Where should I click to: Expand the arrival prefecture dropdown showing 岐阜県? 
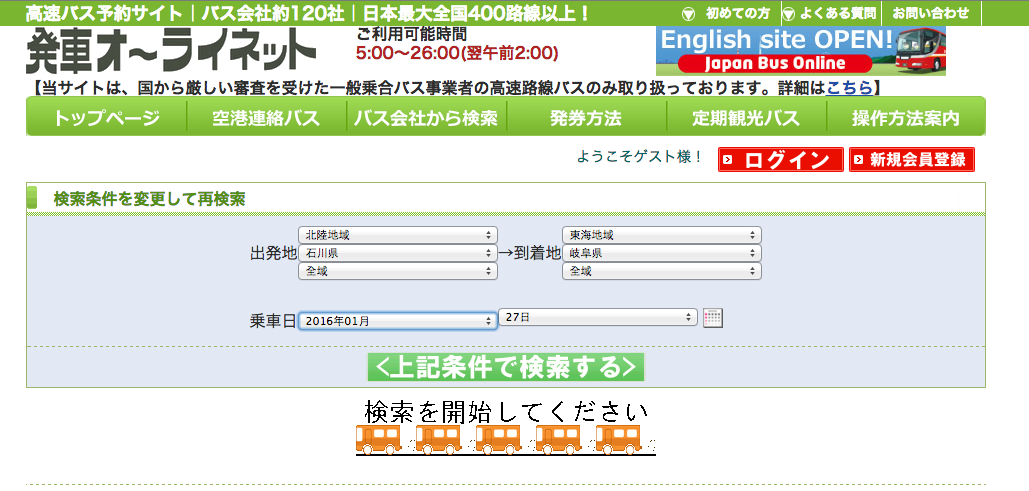(x=662, y=253)
